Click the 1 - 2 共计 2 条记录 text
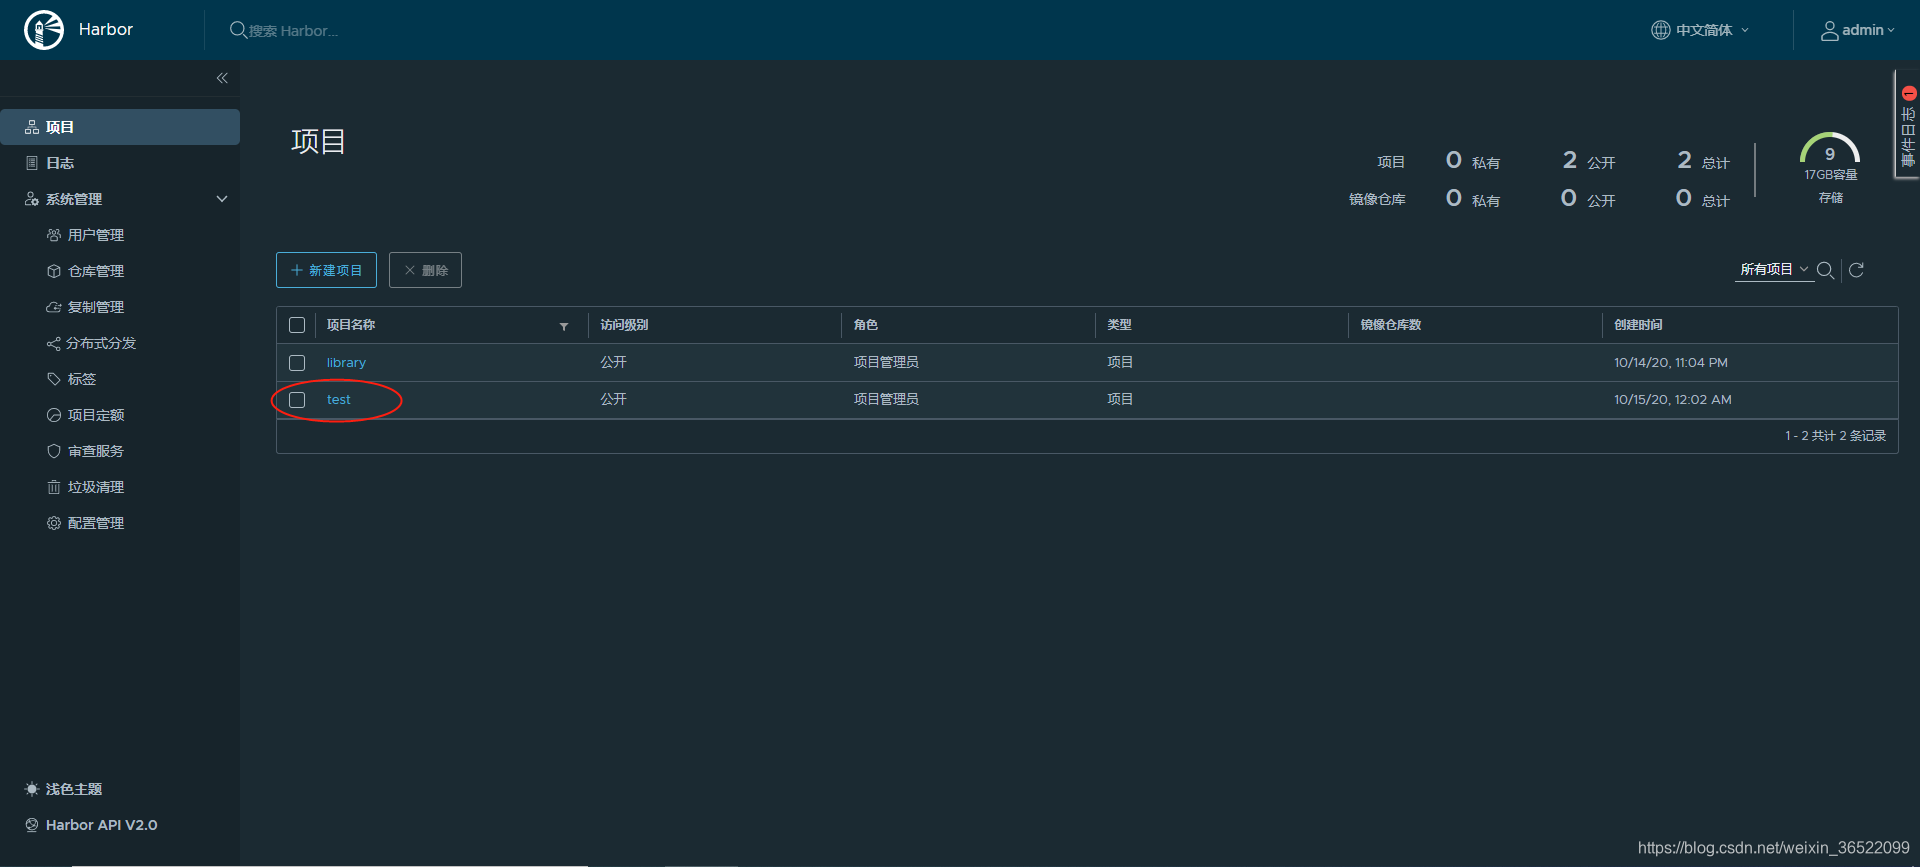 click(x=1835, y=436)
